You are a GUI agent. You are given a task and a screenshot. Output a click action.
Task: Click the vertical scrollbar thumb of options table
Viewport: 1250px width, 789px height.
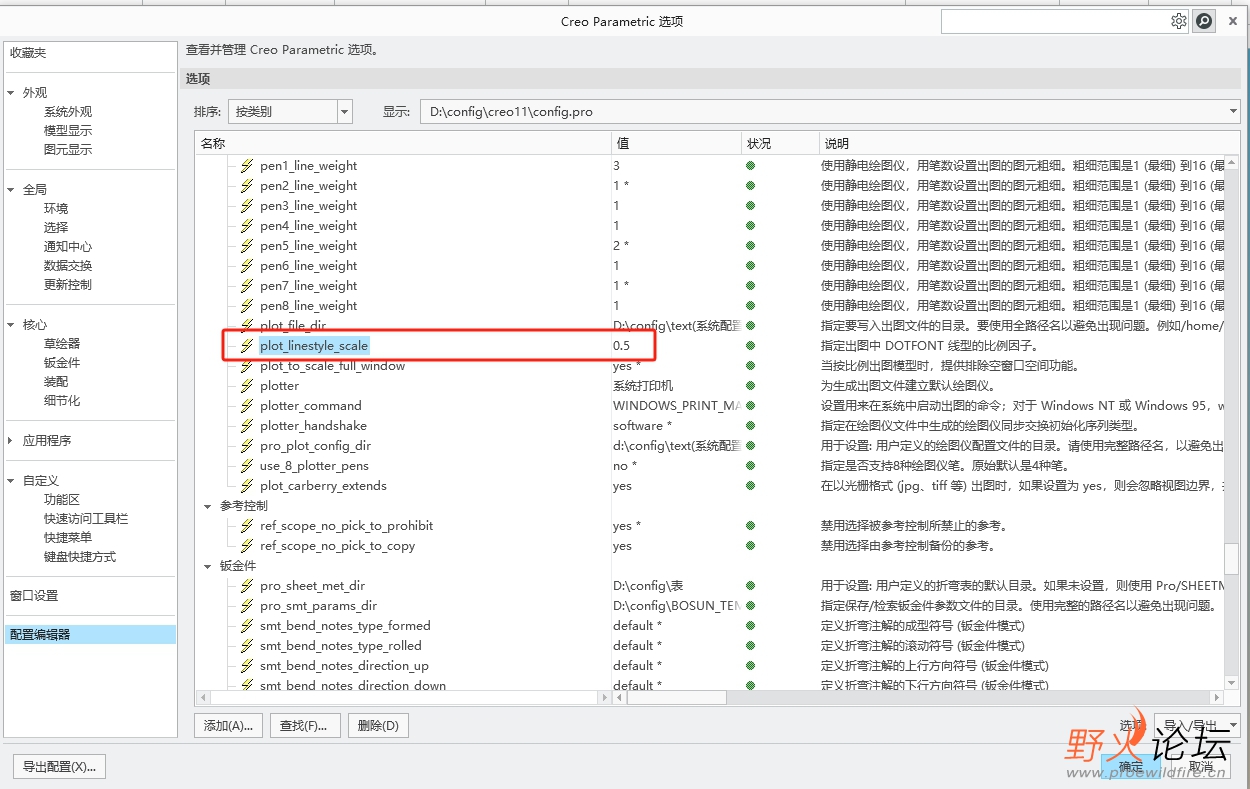(x=1232, y=558)
